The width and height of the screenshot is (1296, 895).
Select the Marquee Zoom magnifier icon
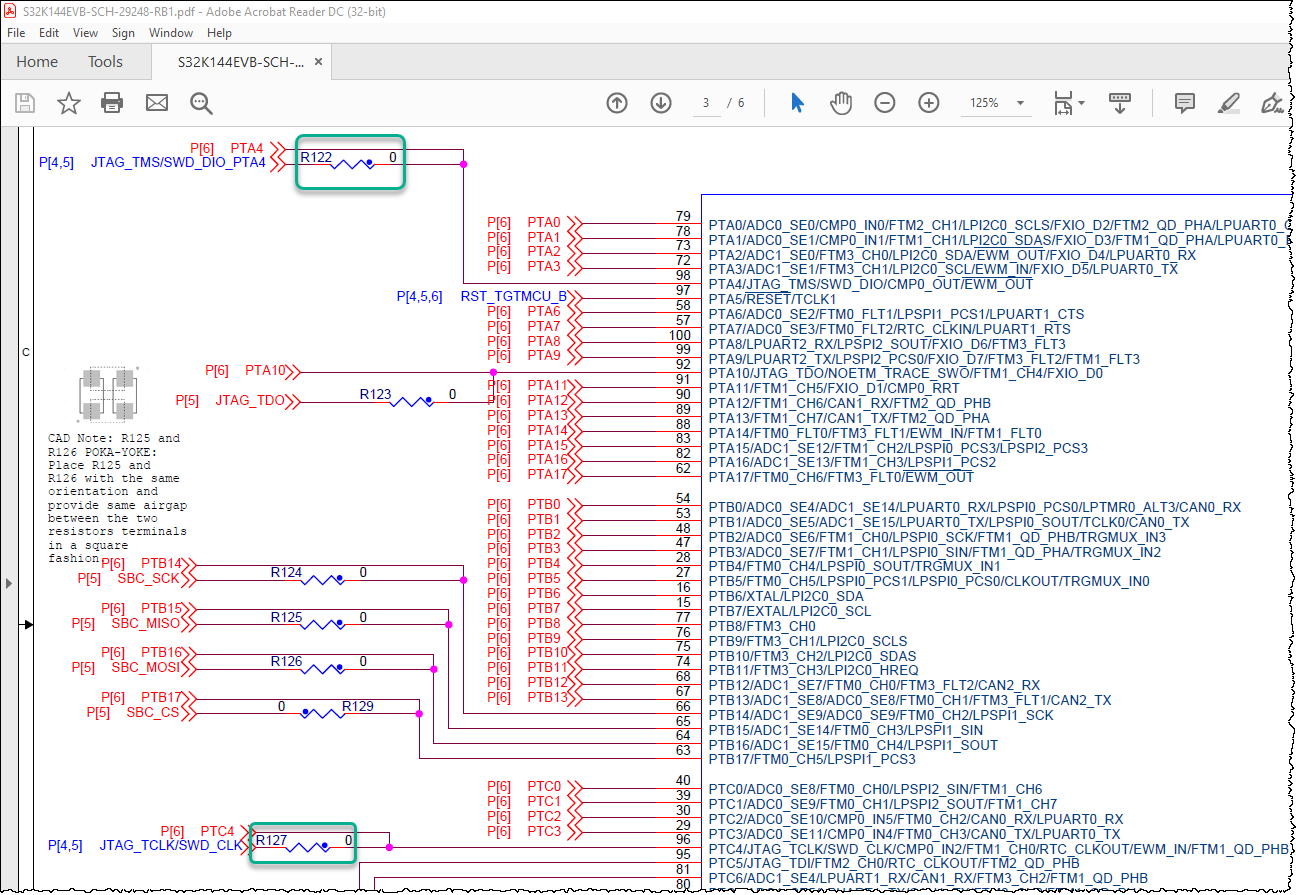pyautogui.click(x=201, y=103)
